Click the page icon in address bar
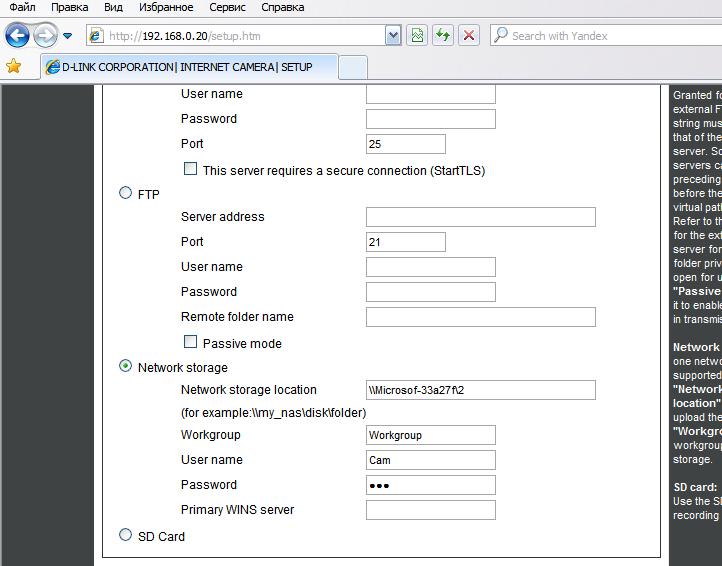The height and width of the screenshot is (566, 722). (96, 36)
